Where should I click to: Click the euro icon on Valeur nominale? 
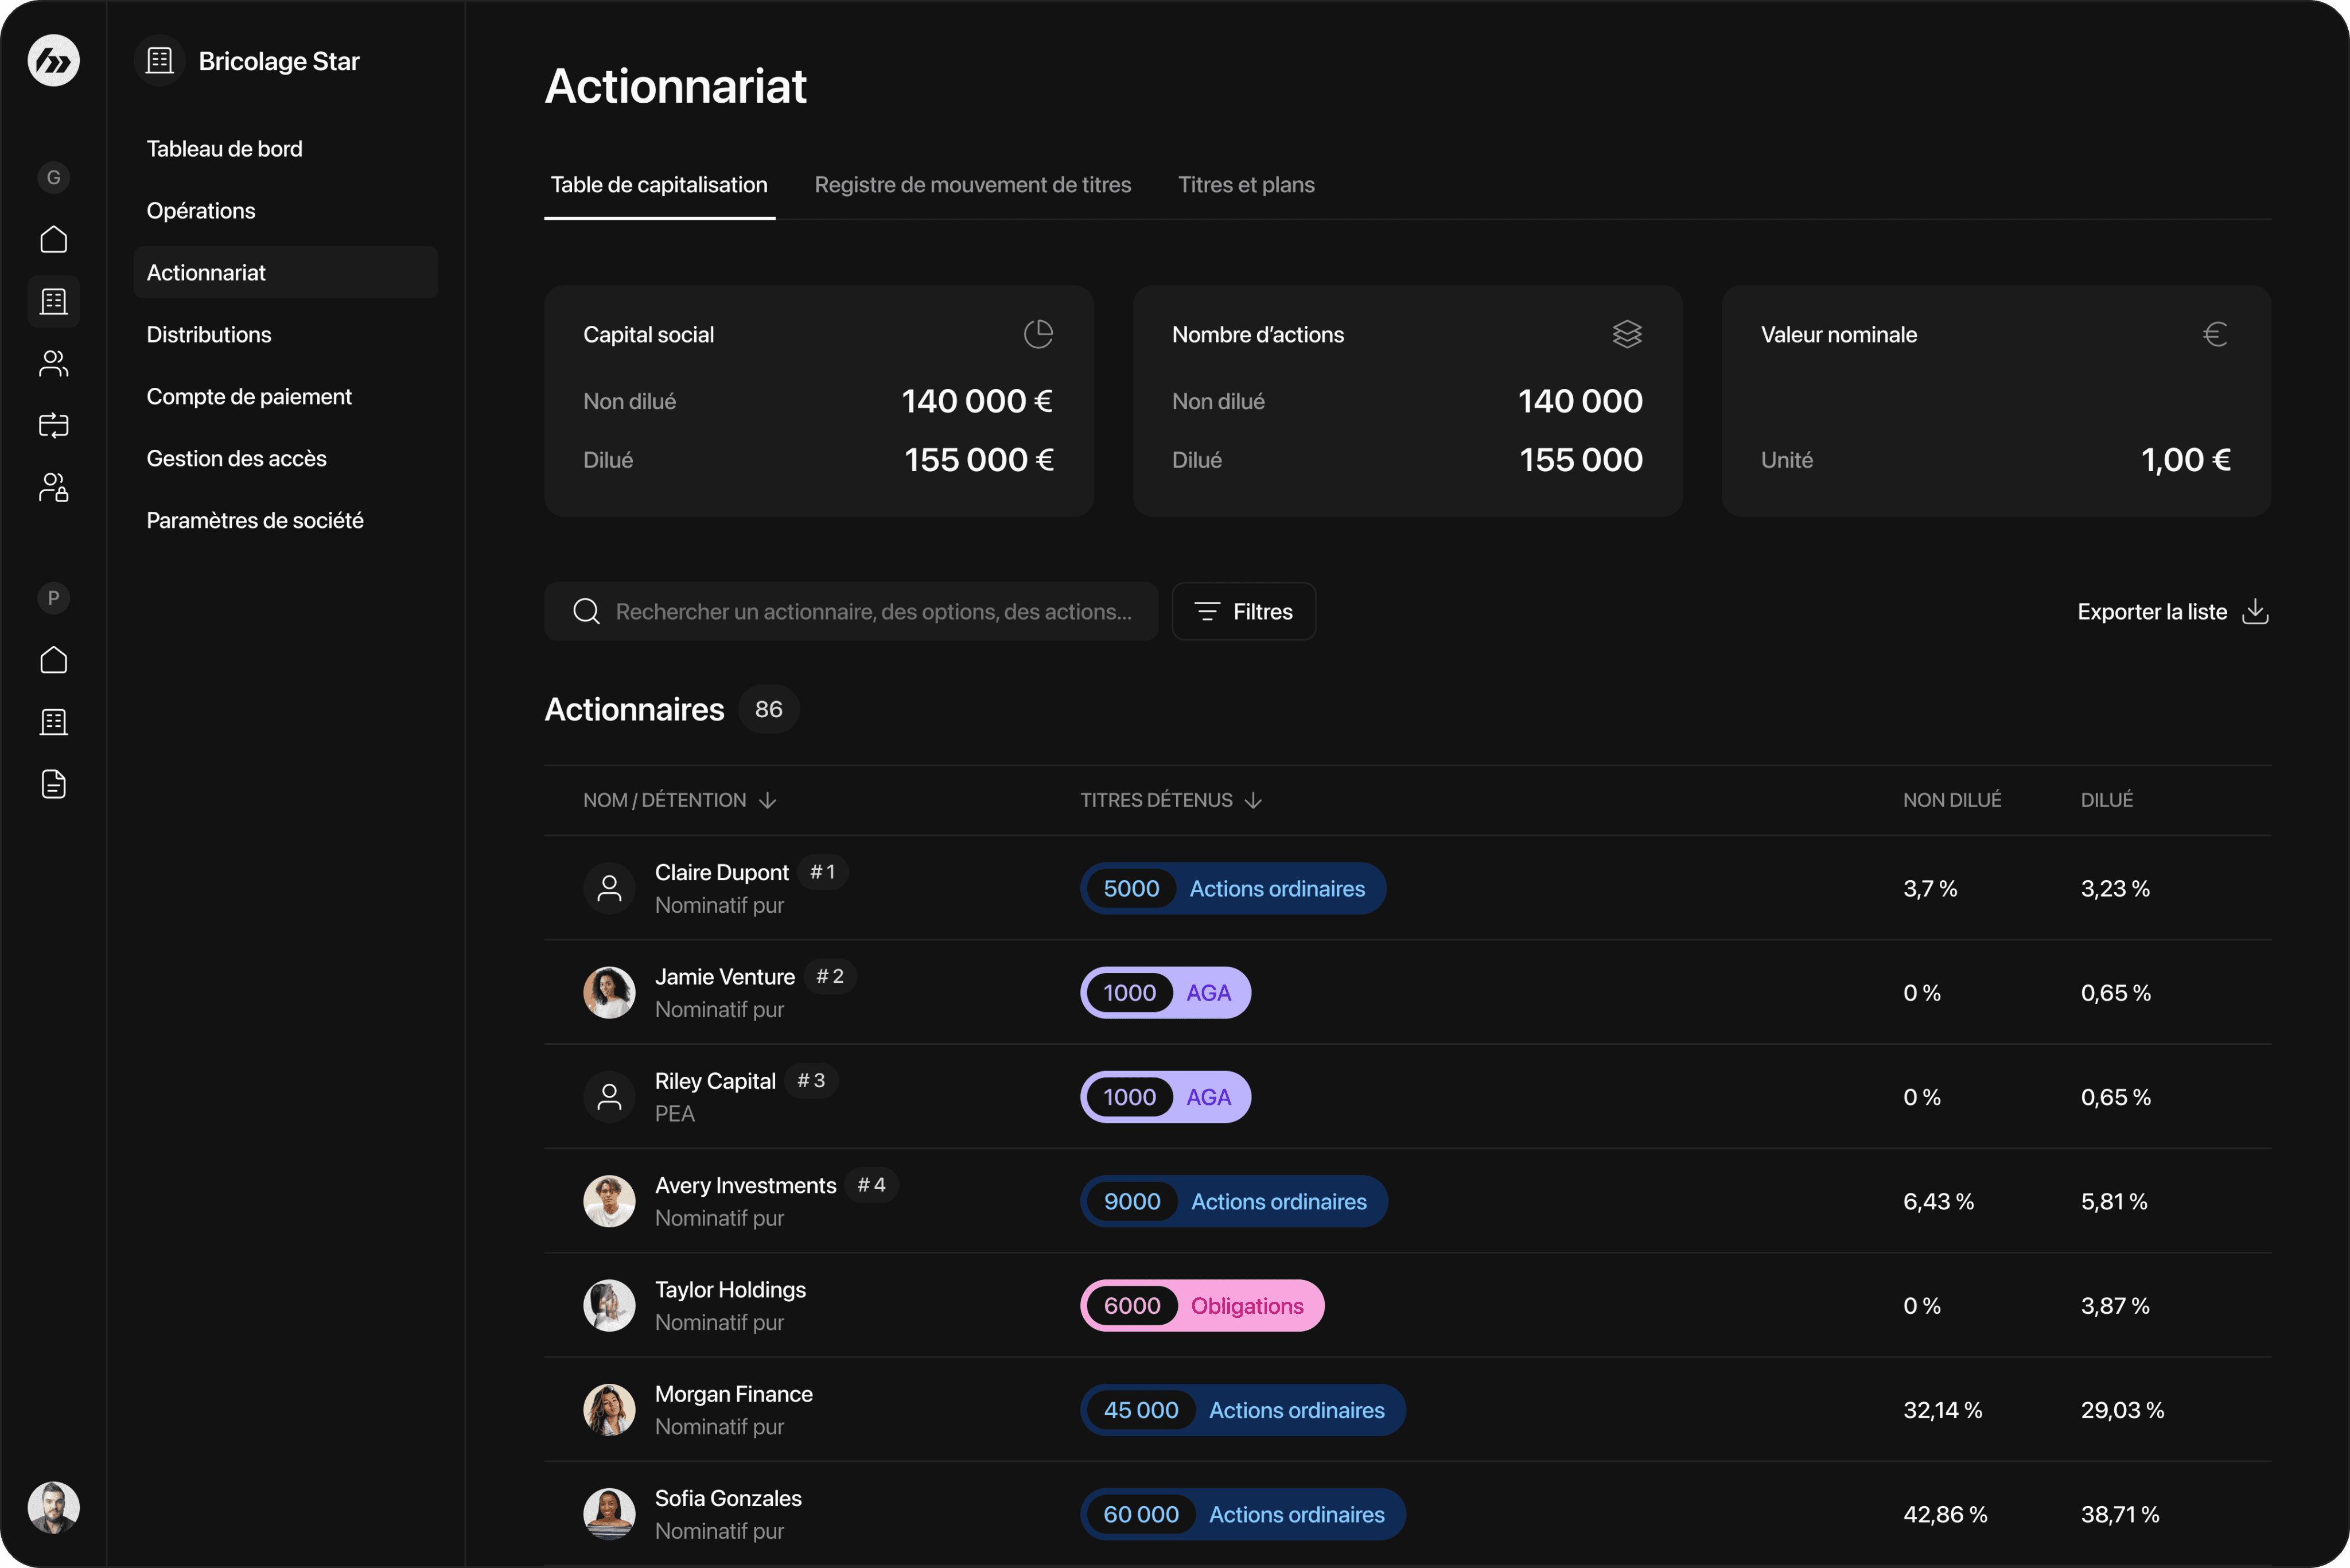(2215, 334)
